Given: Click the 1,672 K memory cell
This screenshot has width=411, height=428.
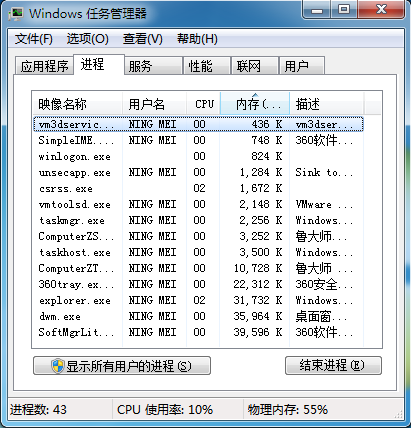Looking at the screenshot, I should [261, 188].
